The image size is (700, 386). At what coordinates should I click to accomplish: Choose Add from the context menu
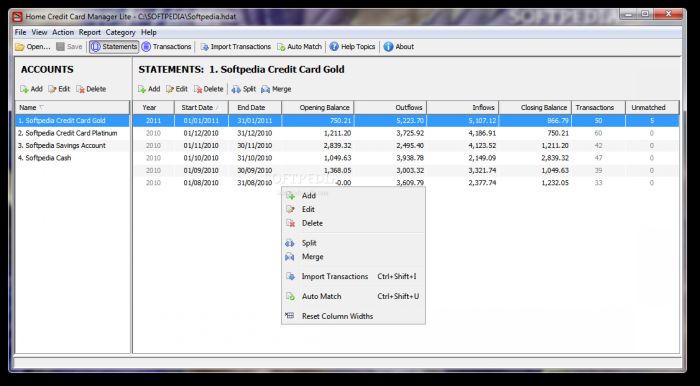click(353, 196)
